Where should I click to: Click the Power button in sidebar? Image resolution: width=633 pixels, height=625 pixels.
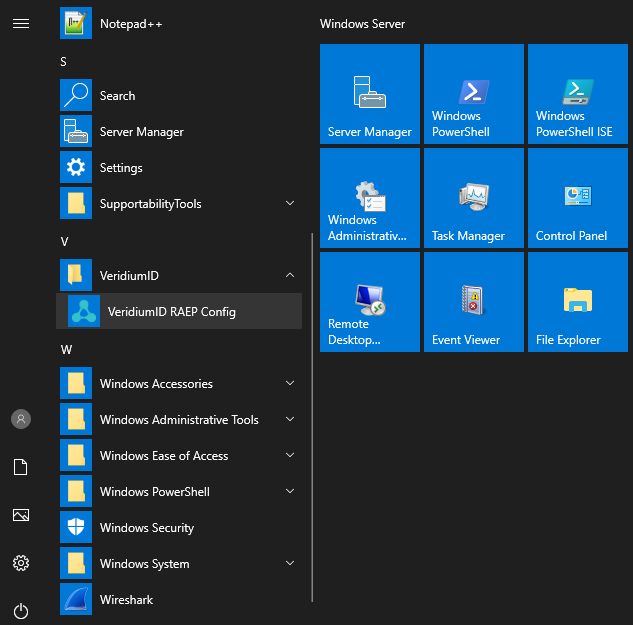[21, 611]
